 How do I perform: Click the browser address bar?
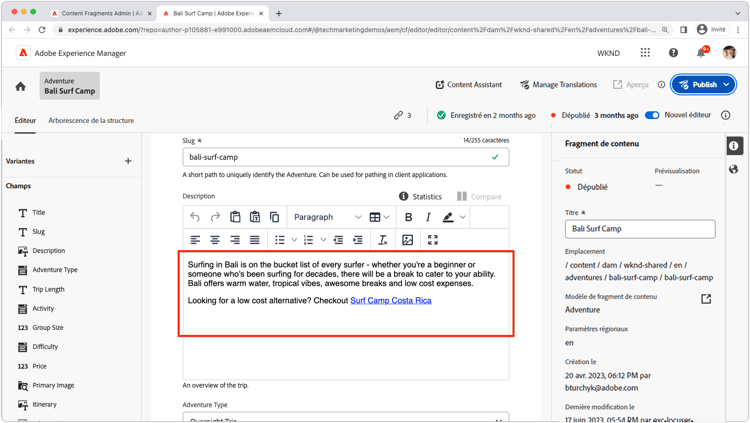(361, 30)
